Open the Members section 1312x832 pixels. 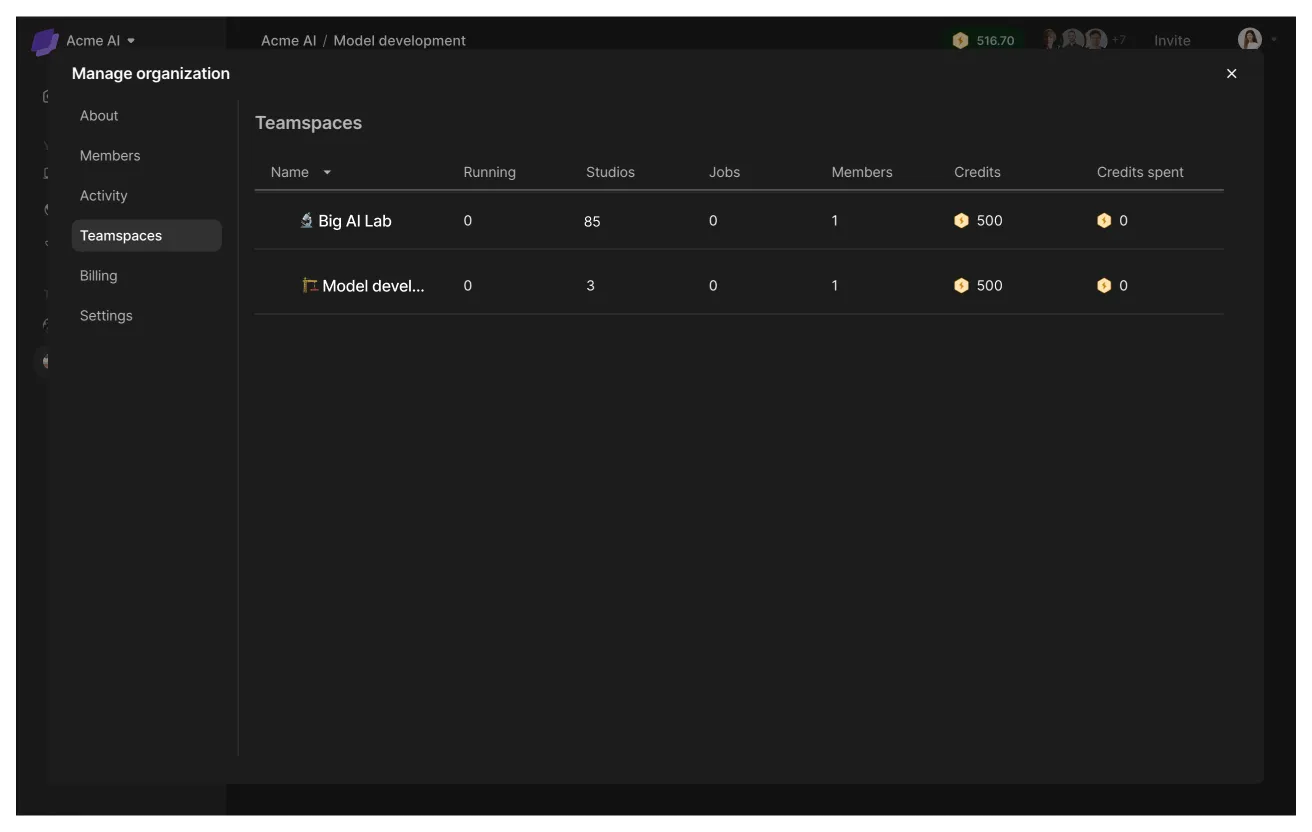click(x=110, y=156)
